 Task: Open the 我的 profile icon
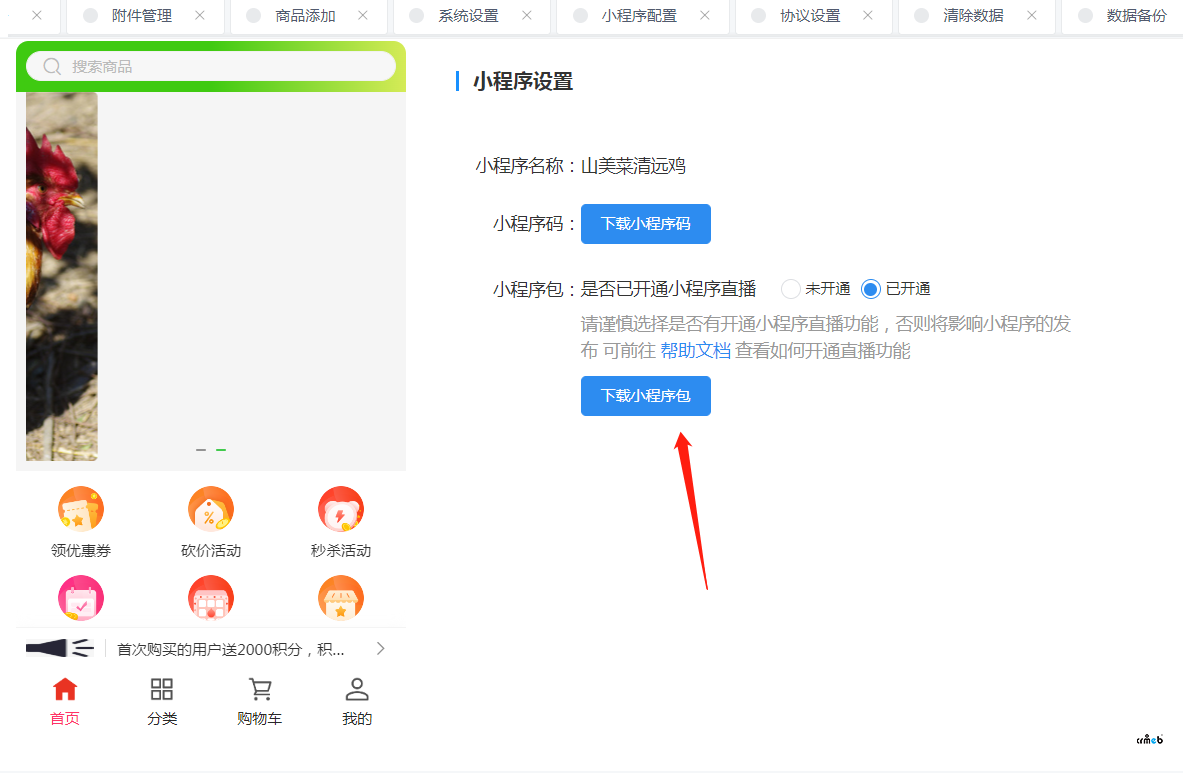(x=356, y=688)
